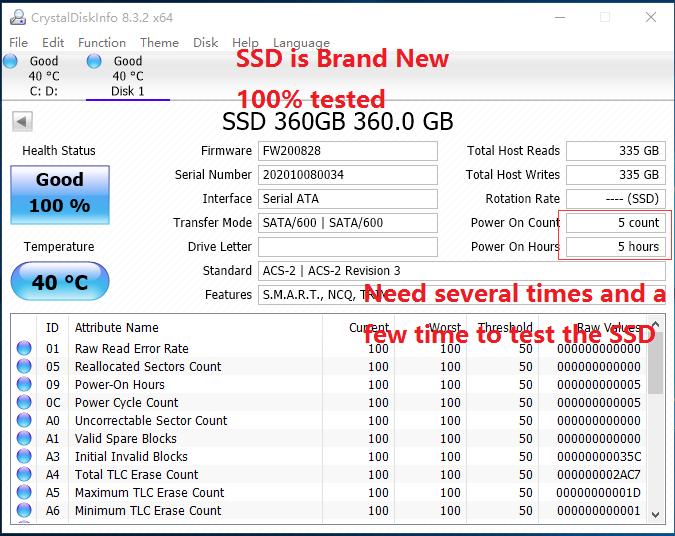Click the Rotation Rate value
Screen dimensions: 675x536
coord(616,199)
